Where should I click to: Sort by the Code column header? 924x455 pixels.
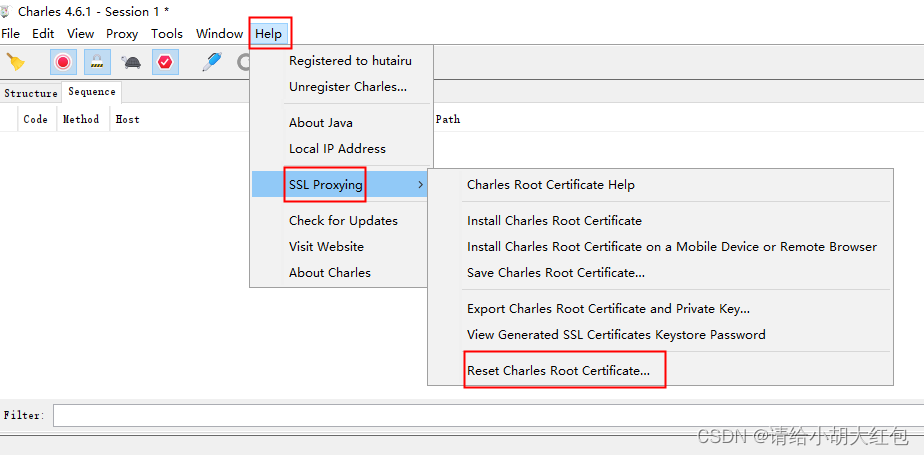pyautogui.click(x=35, y=119)
